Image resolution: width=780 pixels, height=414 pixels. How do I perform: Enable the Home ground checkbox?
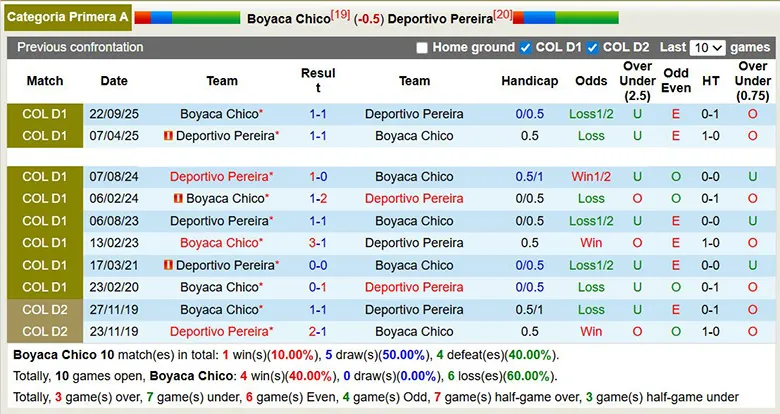pyautogui.click(x=422, y=48)
